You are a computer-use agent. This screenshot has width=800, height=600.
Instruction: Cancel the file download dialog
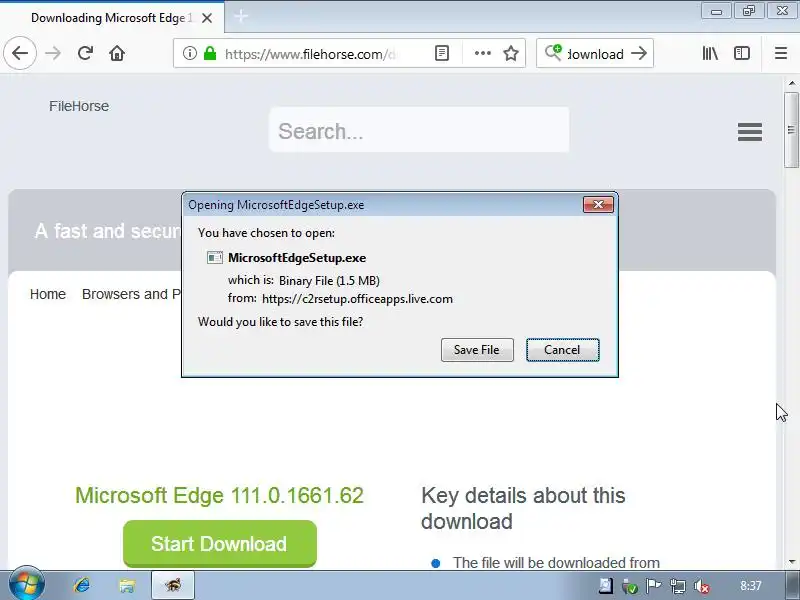(x=563, y=350)
